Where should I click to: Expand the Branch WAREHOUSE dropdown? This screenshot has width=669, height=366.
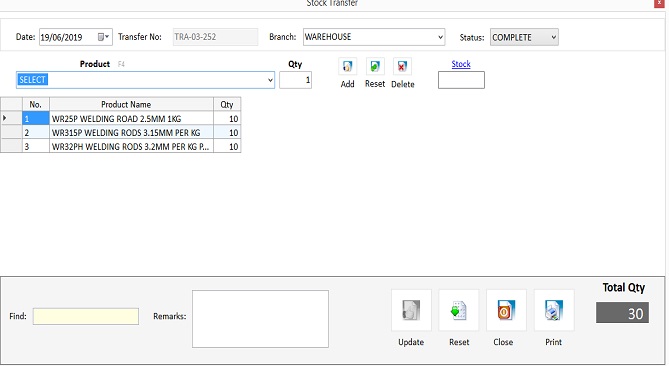(x=440, y=37)
